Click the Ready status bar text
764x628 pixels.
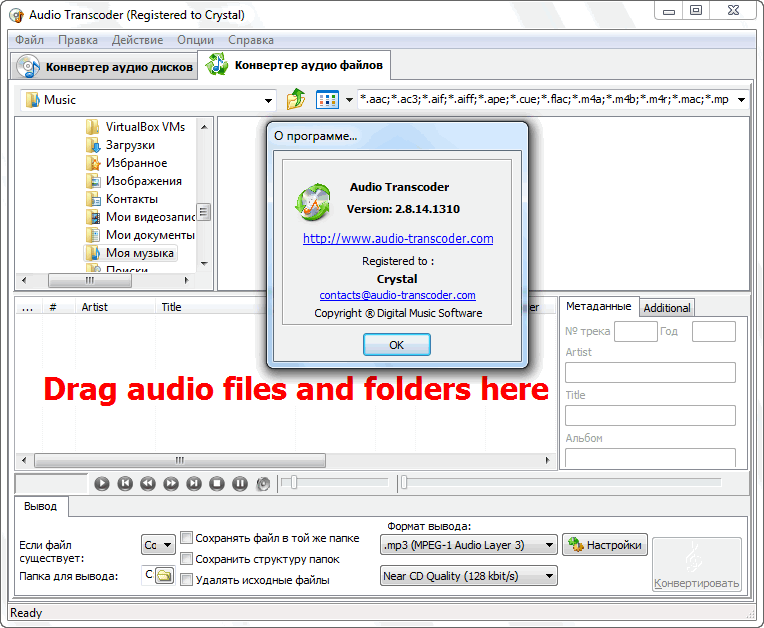pyautogui.click(x=26, y=613)
